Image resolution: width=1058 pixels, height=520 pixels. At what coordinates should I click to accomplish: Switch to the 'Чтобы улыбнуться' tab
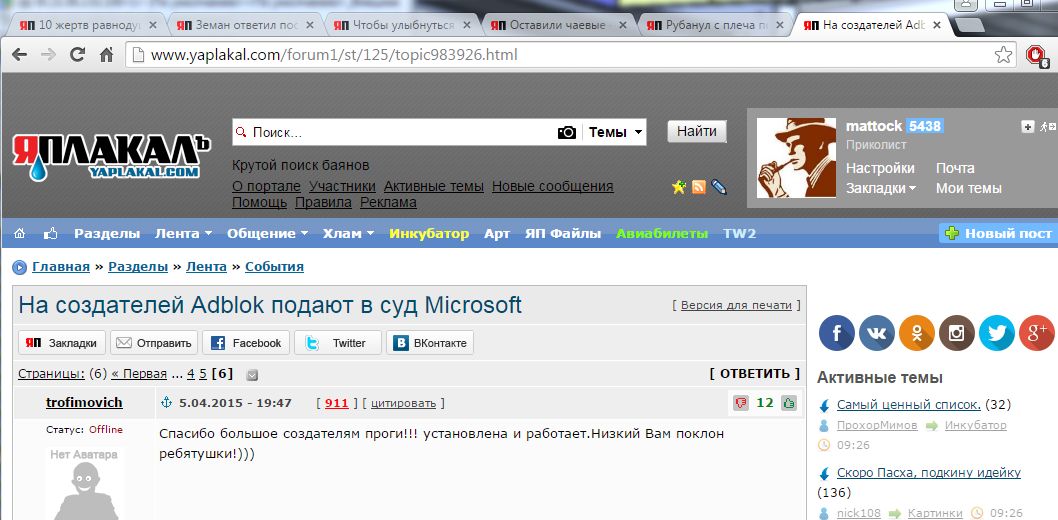[401, 25]
